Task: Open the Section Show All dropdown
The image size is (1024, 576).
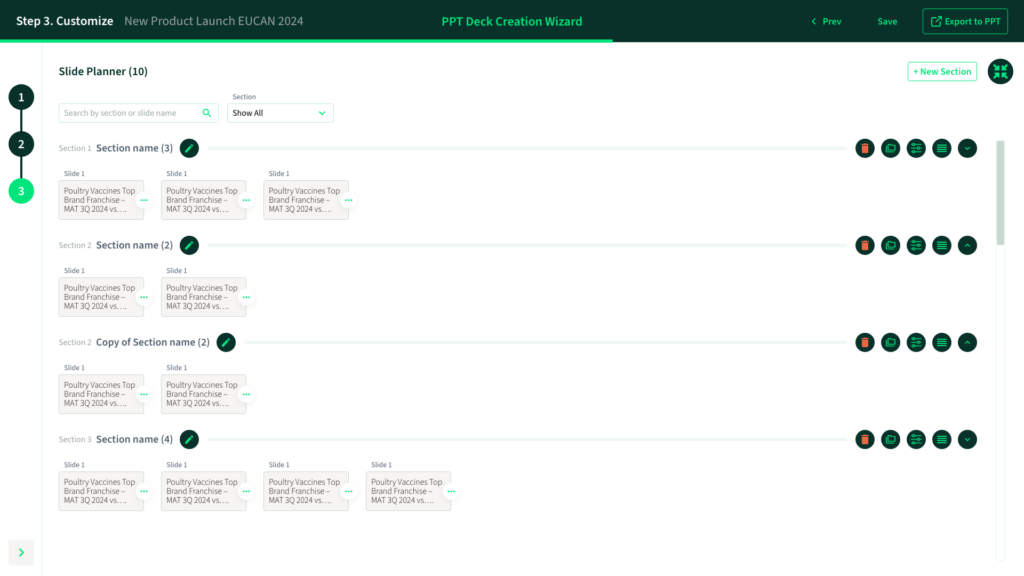Action: (280, 113)
